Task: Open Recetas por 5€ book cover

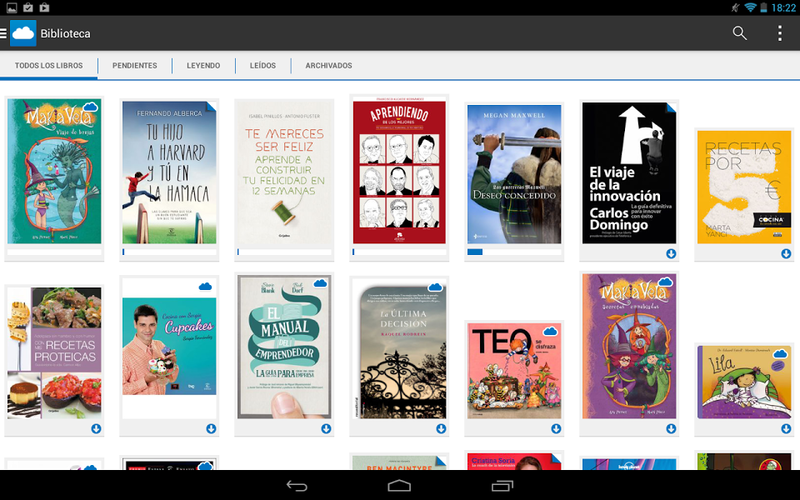Action: [744, 187]
